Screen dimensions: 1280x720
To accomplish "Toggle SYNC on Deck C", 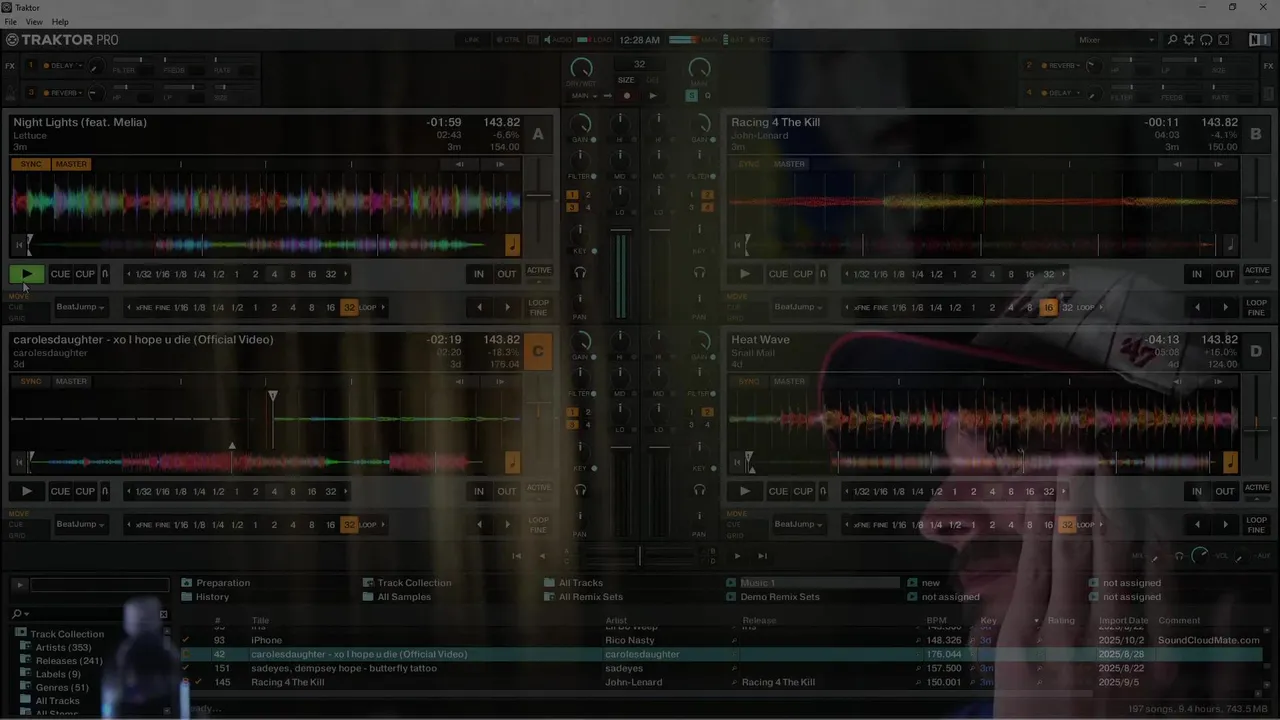I will (x=32, y=381).
